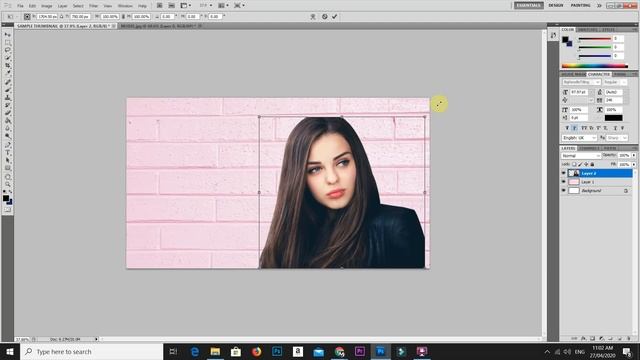Switch to the ESSENTIALS workspace

click(529, 5)
